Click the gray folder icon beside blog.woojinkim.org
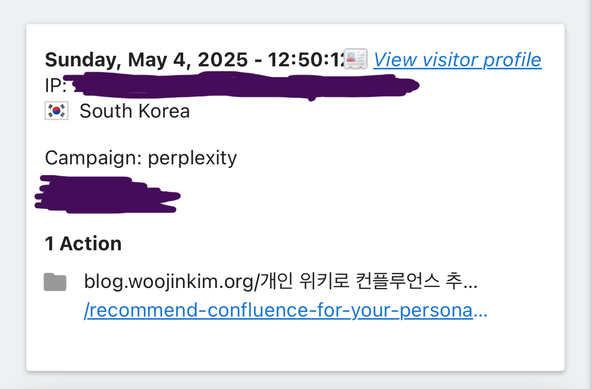Image resolution: width=592 pixels, height=389 pixels. 55,282
